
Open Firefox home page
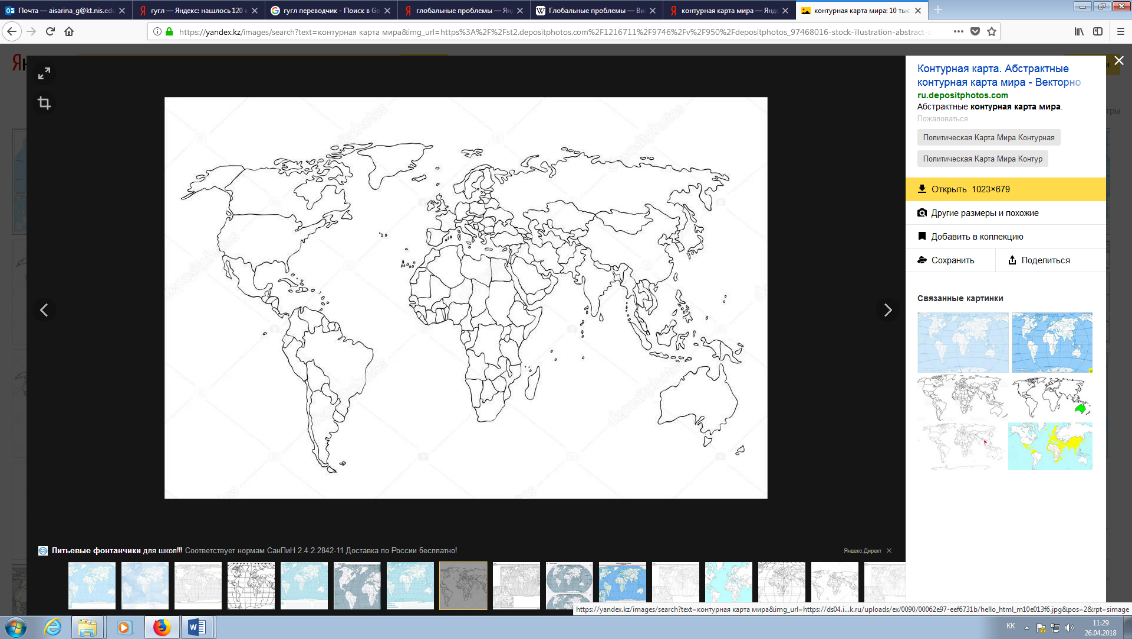pos(69,31)
